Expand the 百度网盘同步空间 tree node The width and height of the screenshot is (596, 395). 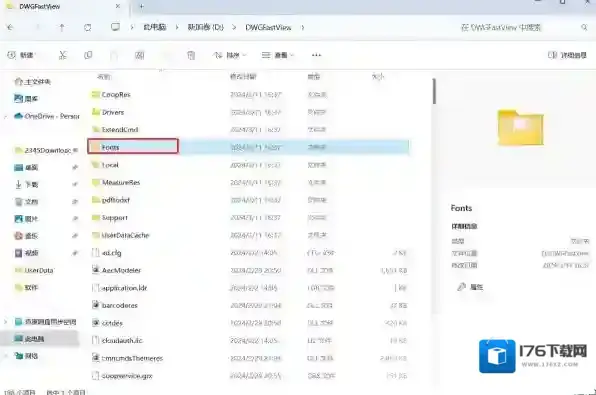pos(6,322)
